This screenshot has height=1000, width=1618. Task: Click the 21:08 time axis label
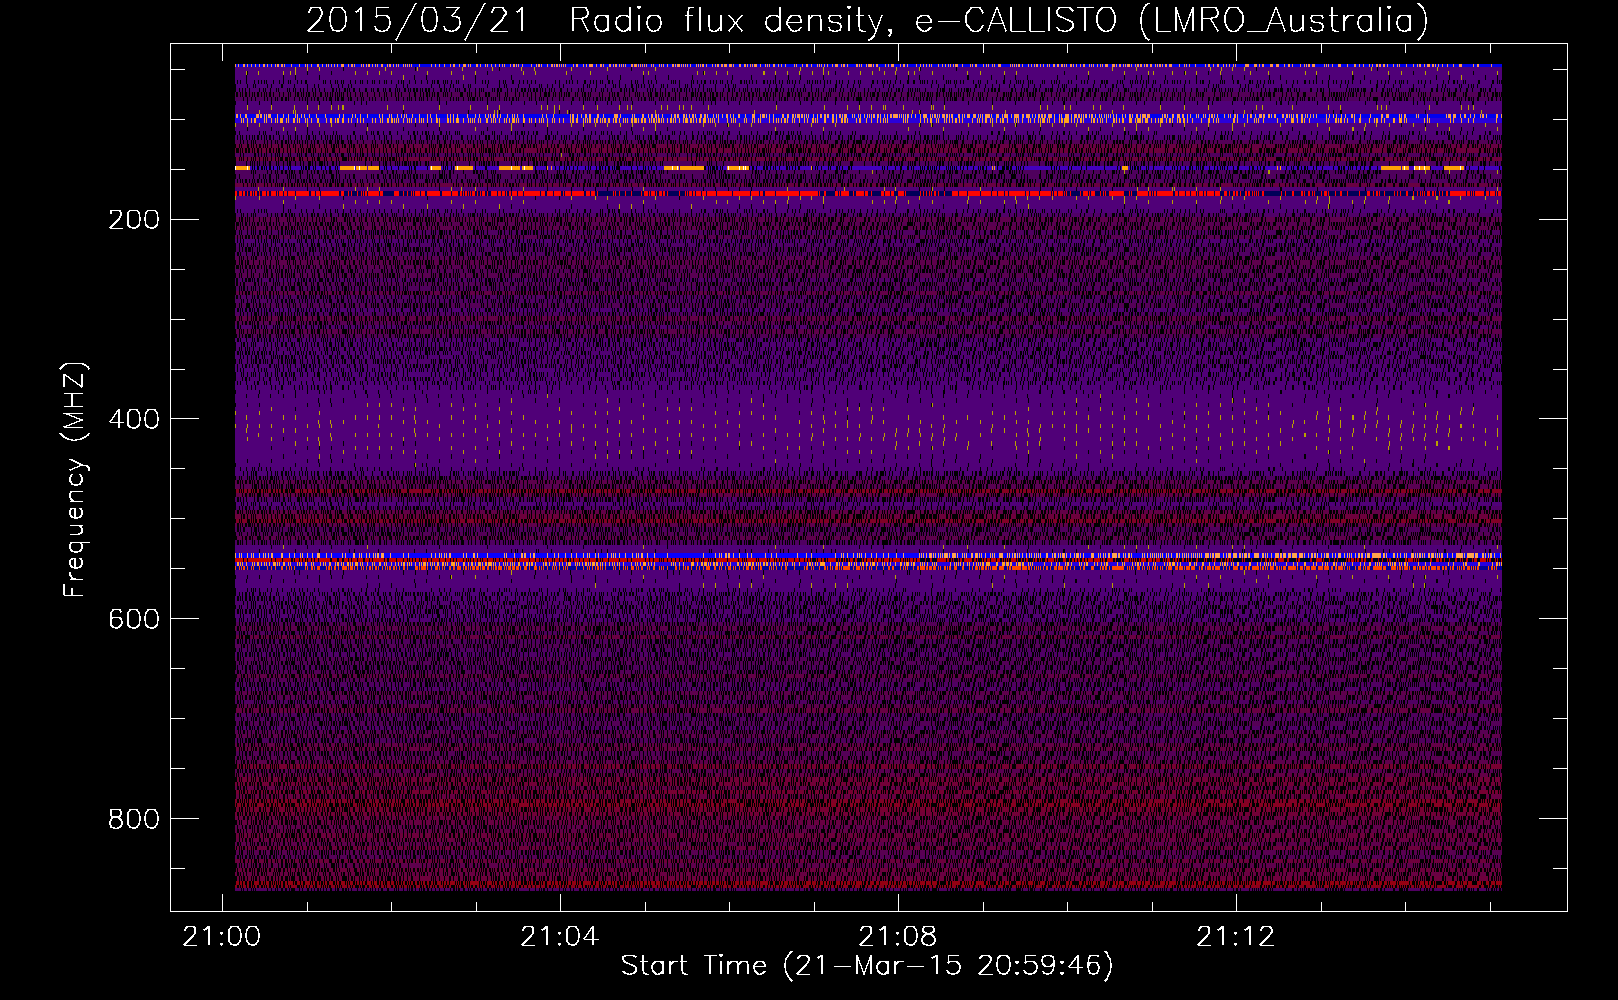click(898, 937)
